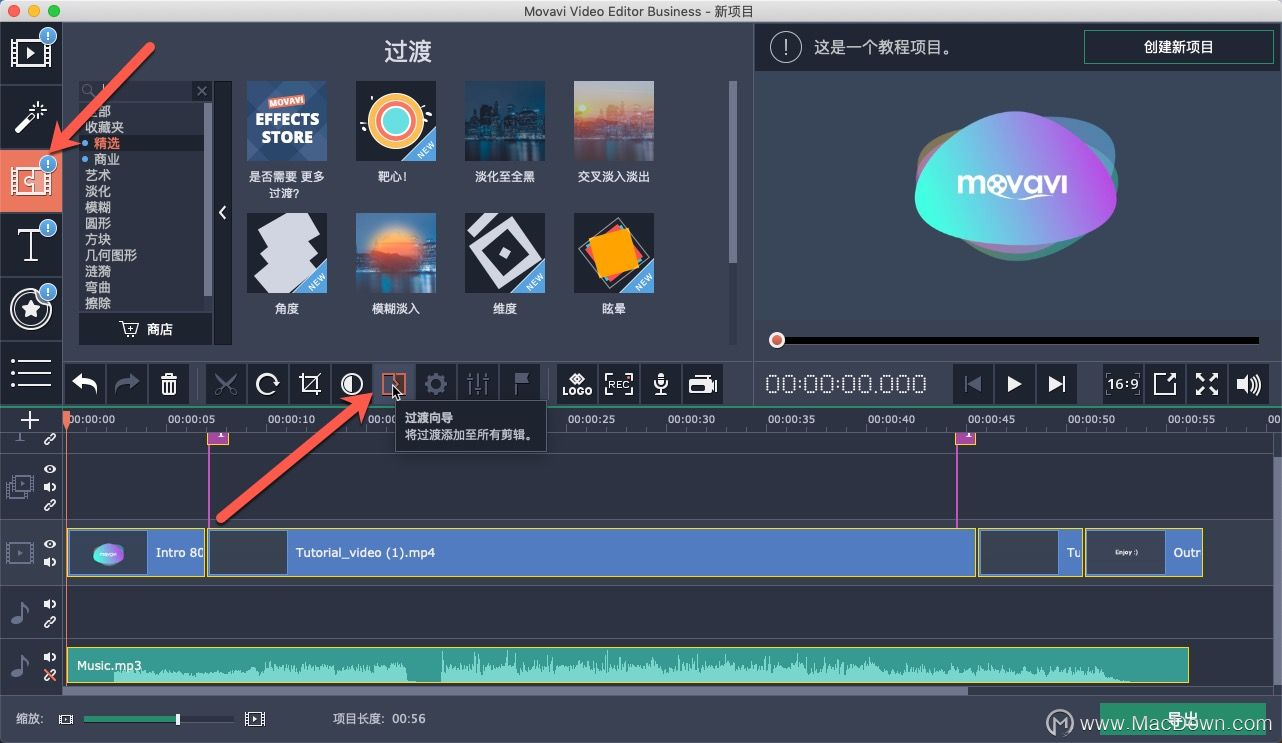Mute the linked audio track speaker
Viewport: 1282px width, 743px height.
coord(50,604)
